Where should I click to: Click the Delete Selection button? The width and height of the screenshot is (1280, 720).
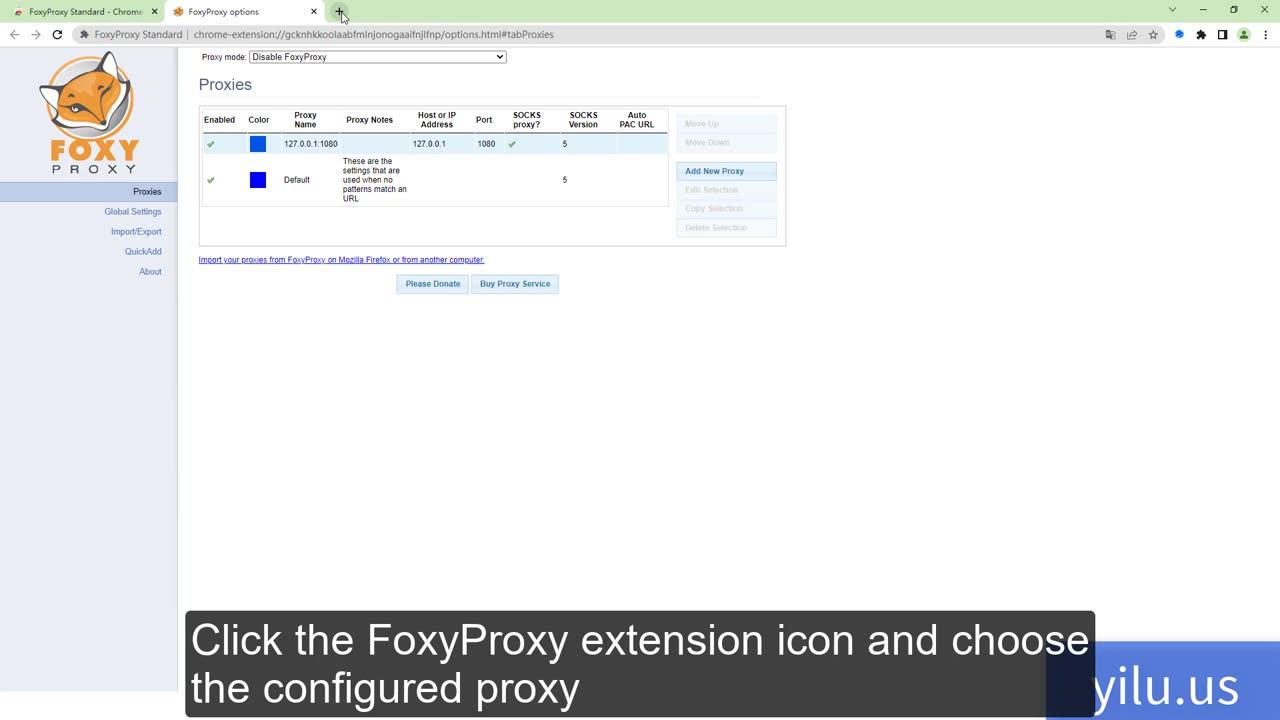click(x=726, y=228)
